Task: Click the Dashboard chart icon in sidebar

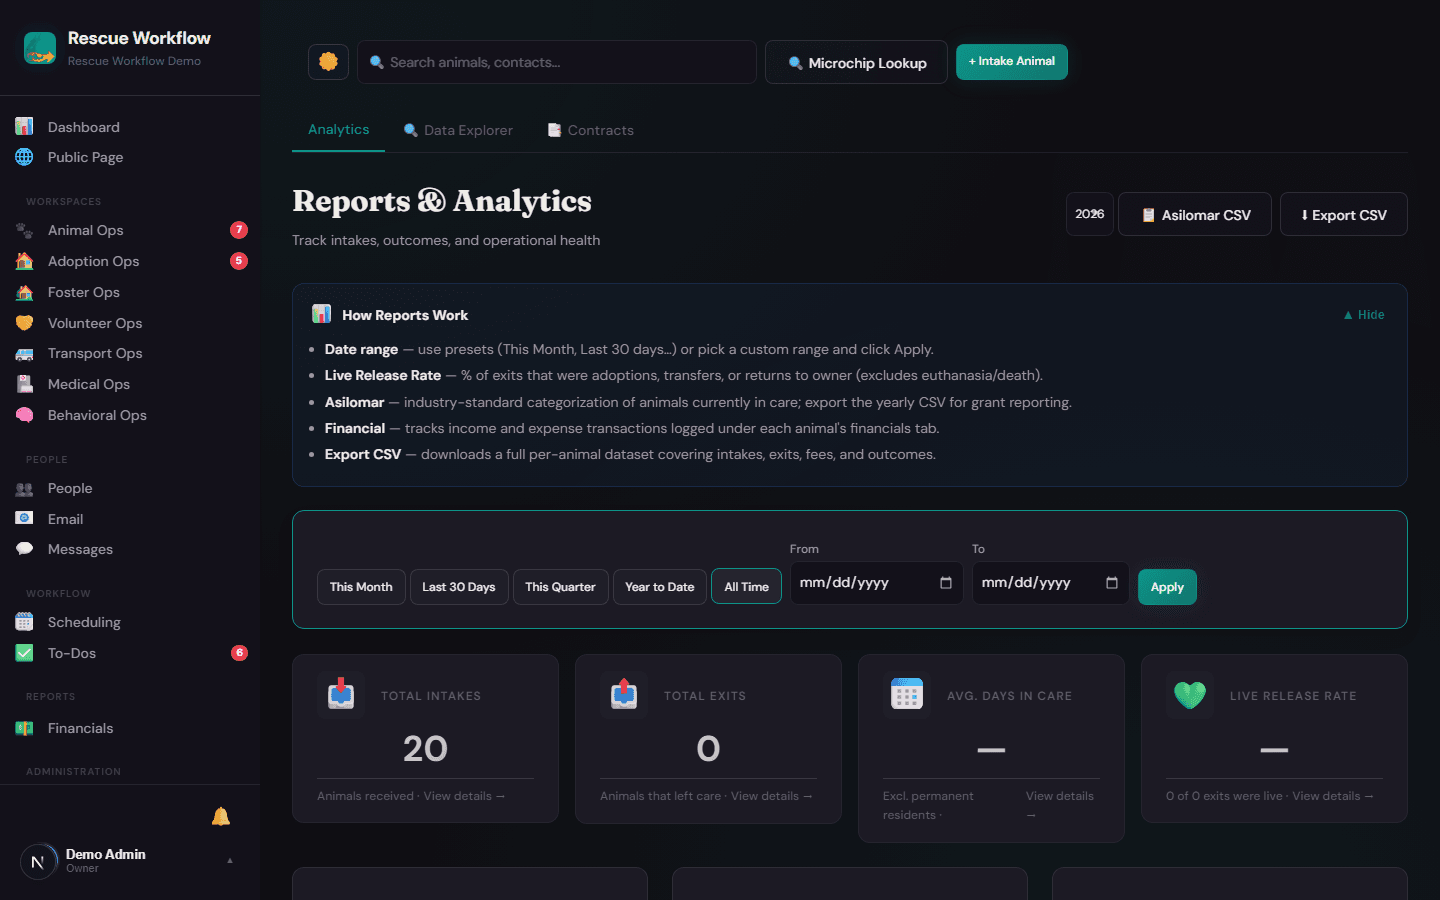Action: 24,127
